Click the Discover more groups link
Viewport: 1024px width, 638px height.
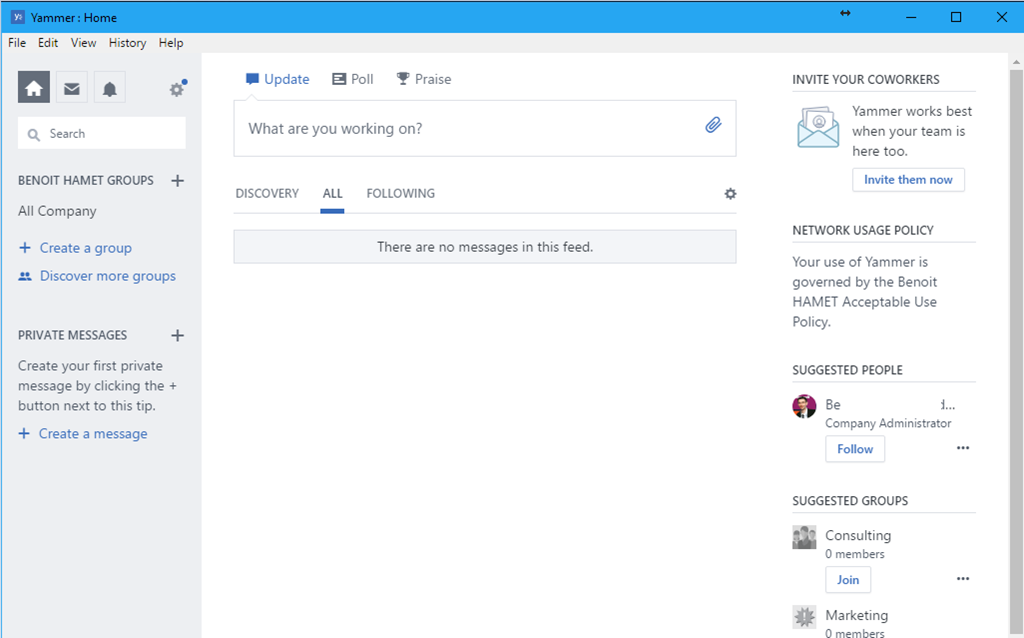(107, 276)
